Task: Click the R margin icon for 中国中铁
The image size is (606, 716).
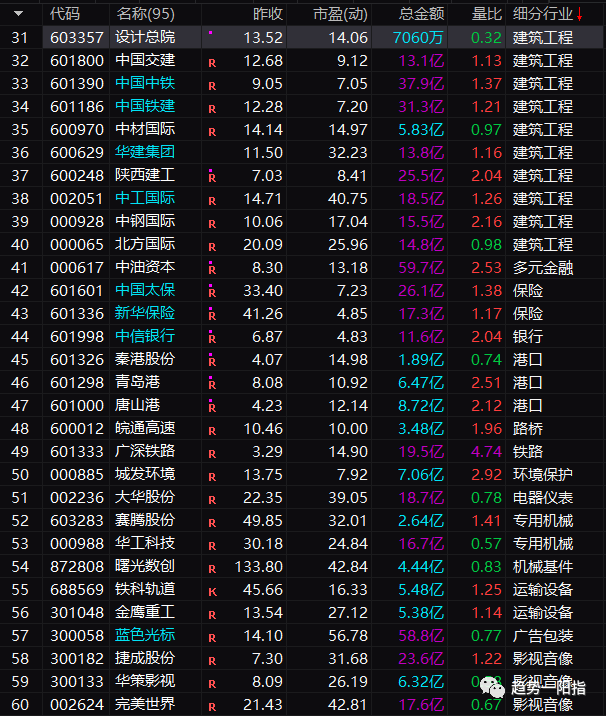Action: tap(212, 86)
